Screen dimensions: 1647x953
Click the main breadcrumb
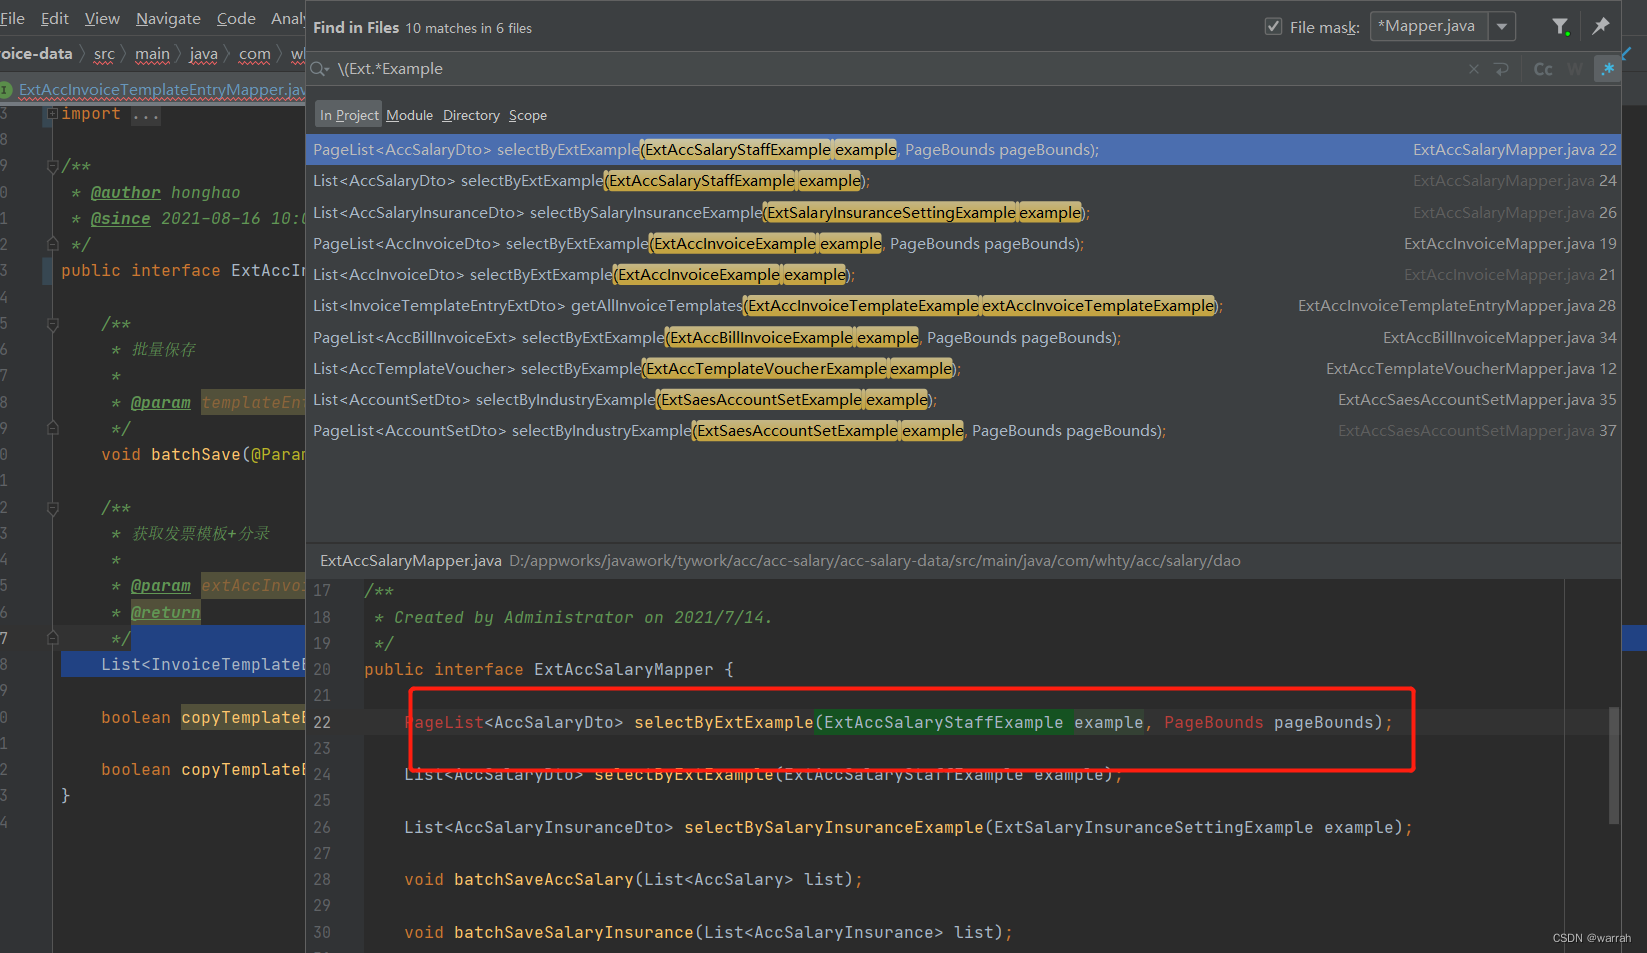point(152,54)
